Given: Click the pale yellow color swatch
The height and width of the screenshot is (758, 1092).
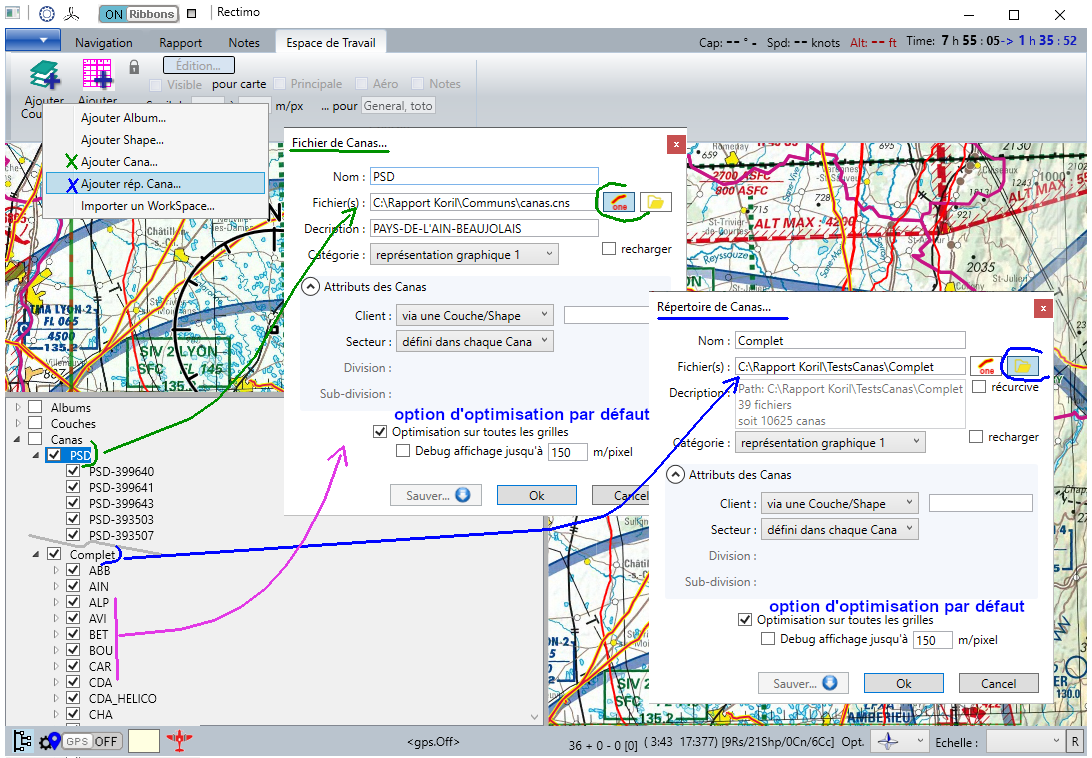Looking at the screenshot, I should tap(144, 741).
